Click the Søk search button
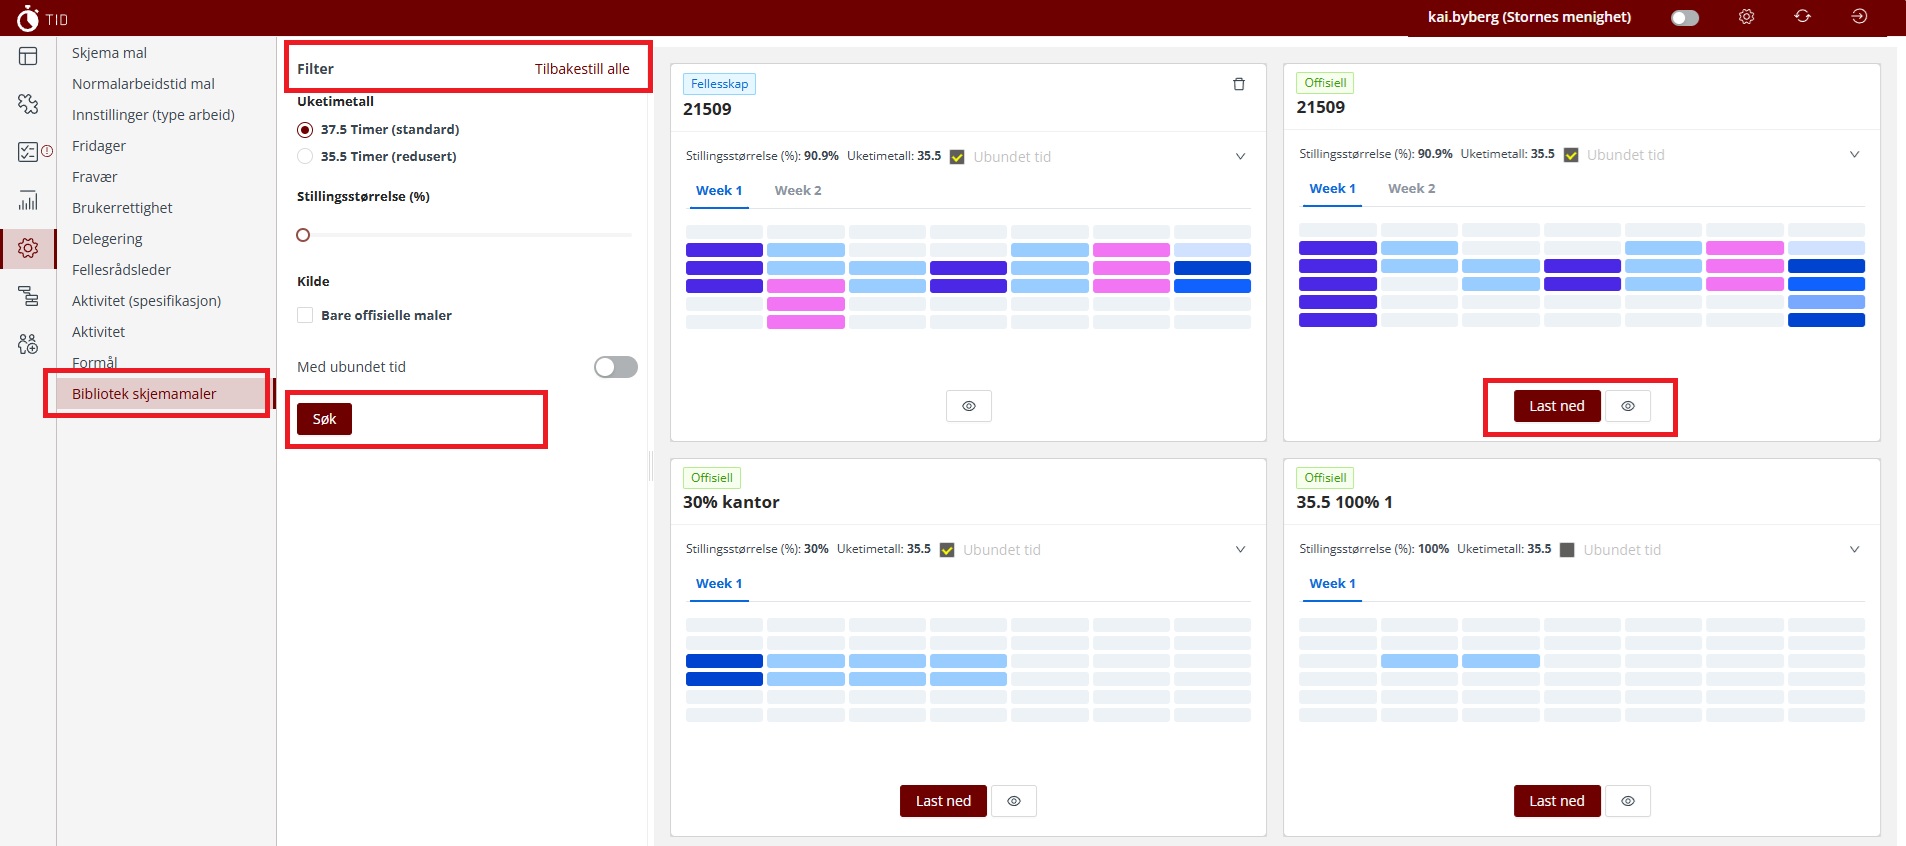The height and width of the screenshot is (846, 1906). [x=324, y=419]
